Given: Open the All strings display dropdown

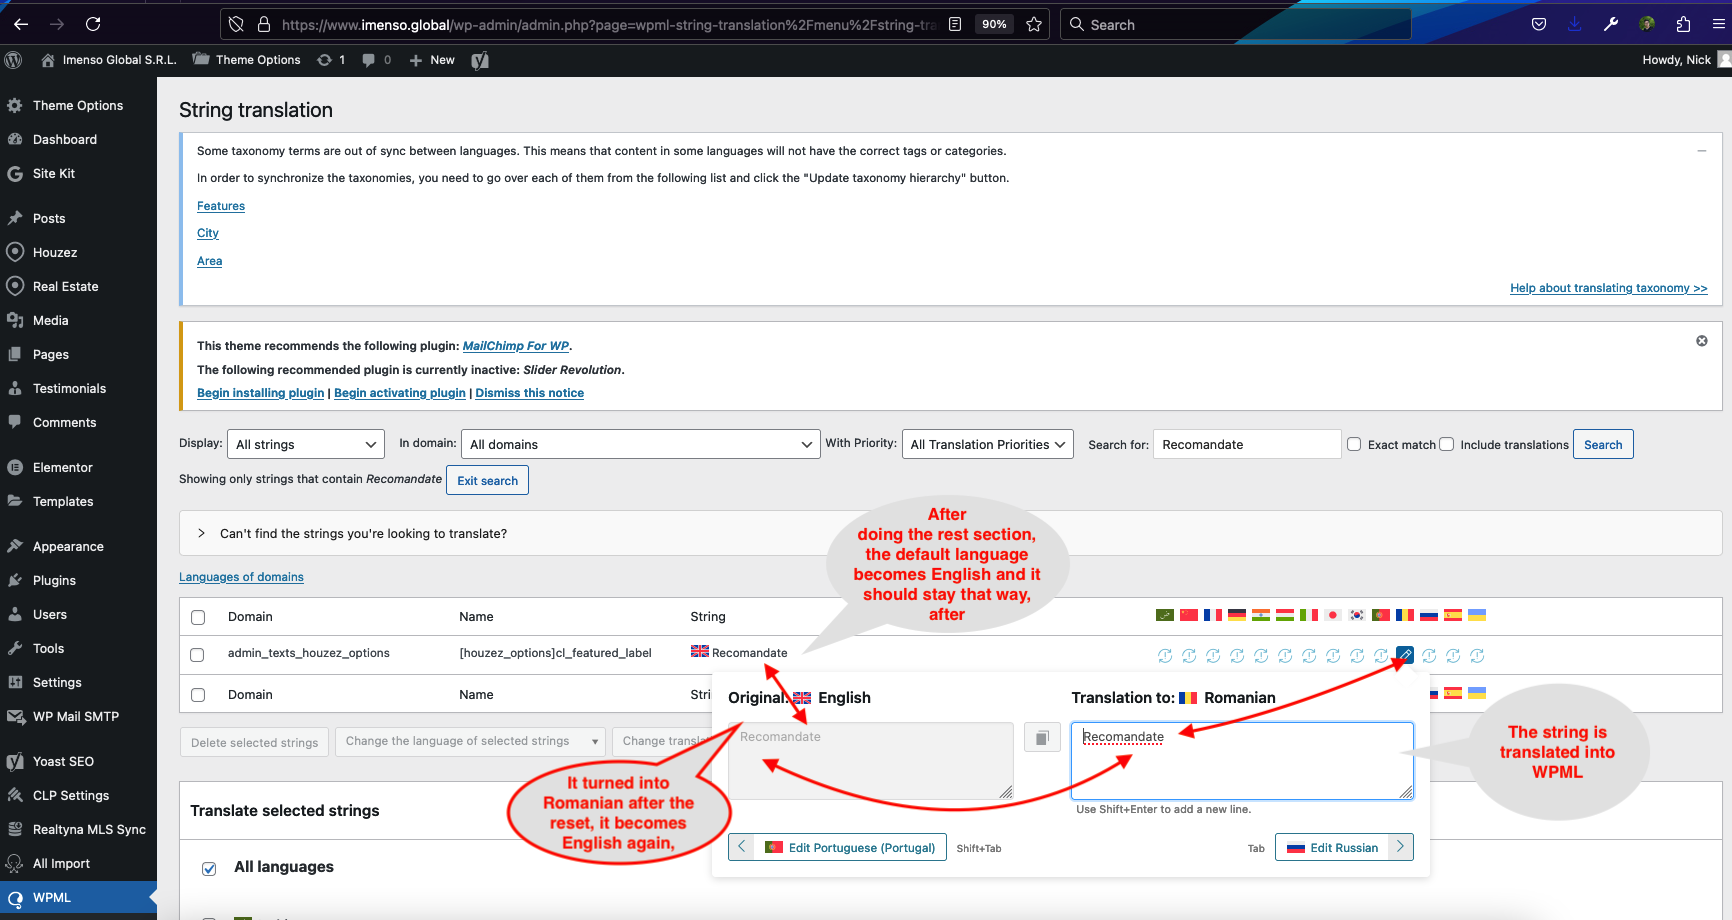Looking at the screenshot, I should (306, 444).
